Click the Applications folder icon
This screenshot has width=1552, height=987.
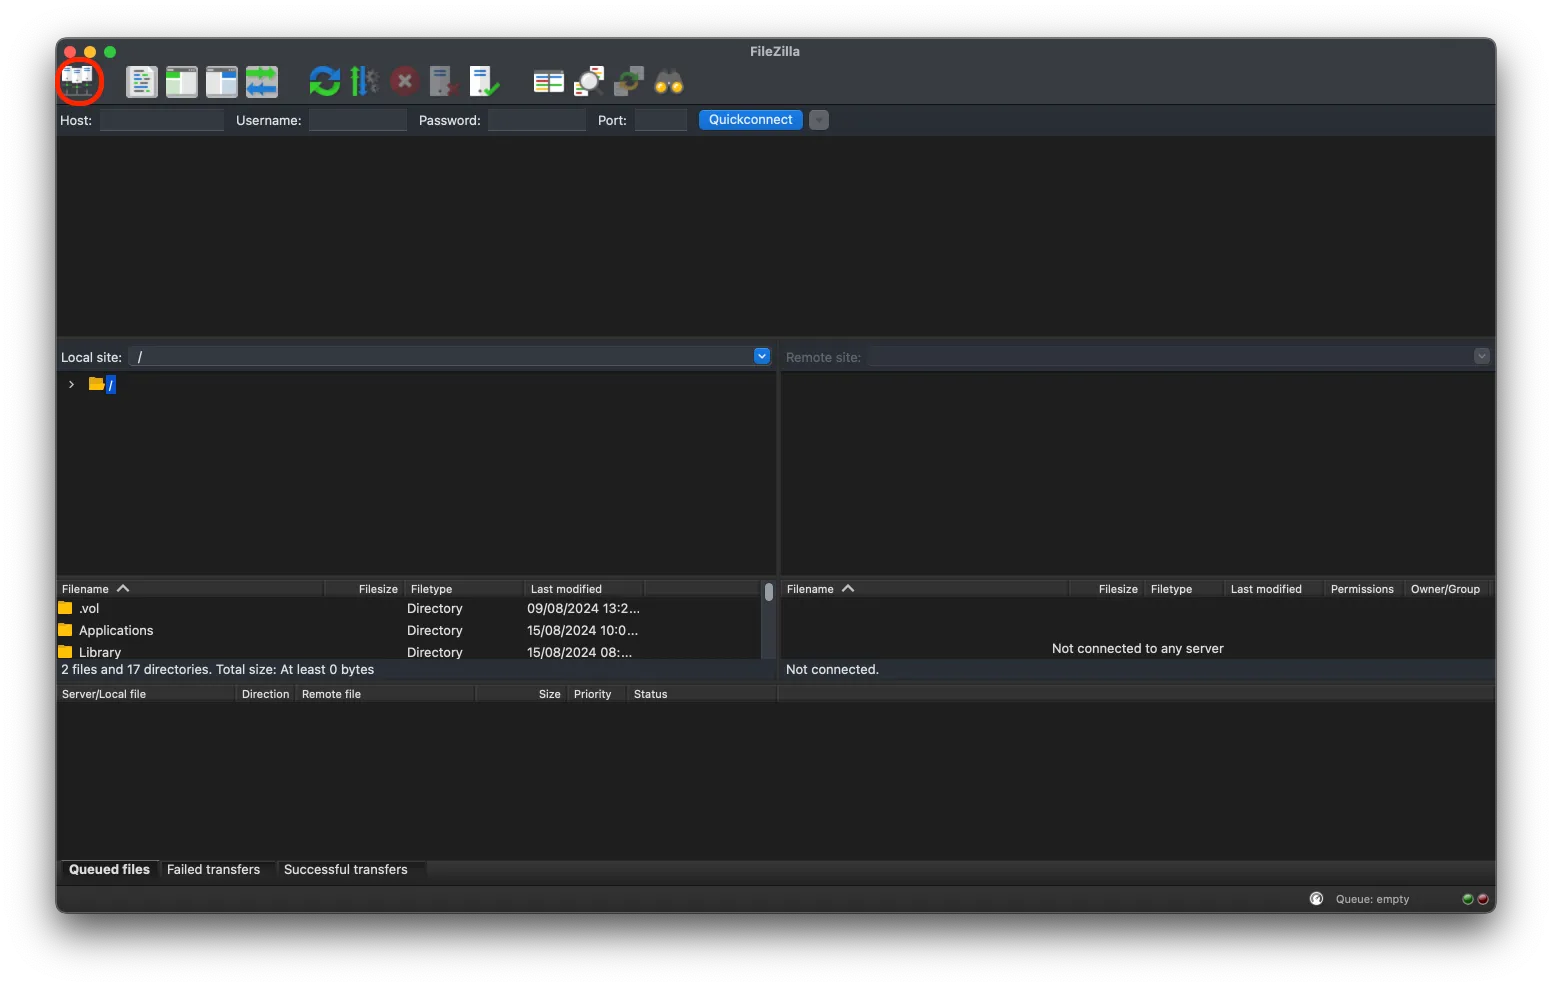pos(66,630)
